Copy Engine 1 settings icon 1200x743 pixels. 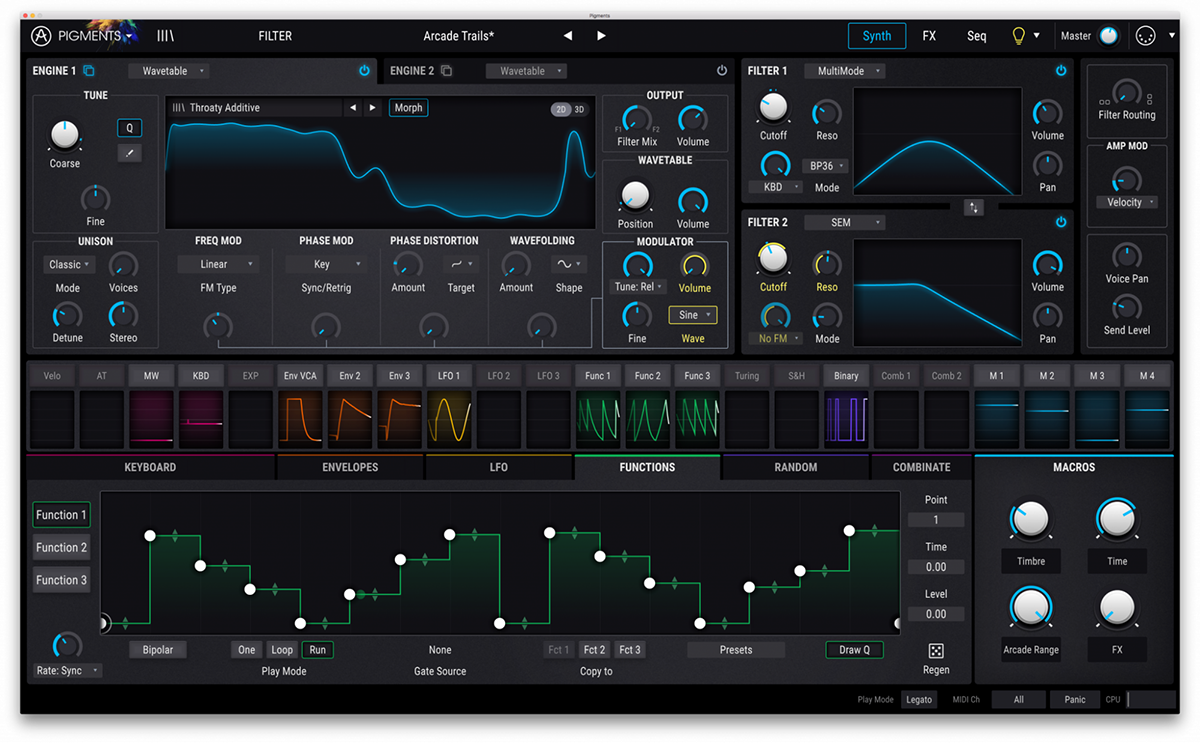coord(89,71)
